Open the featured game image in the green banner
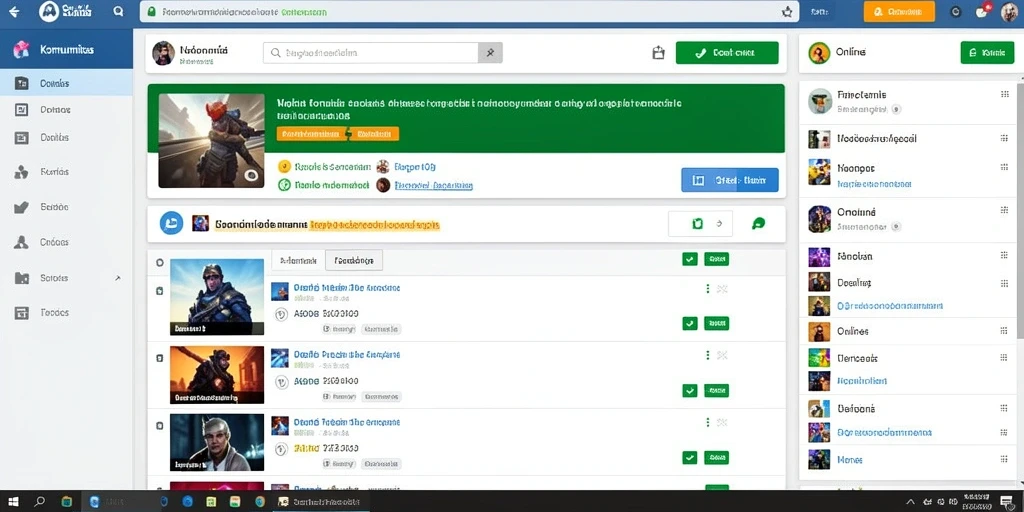 [x=212, y=140]
